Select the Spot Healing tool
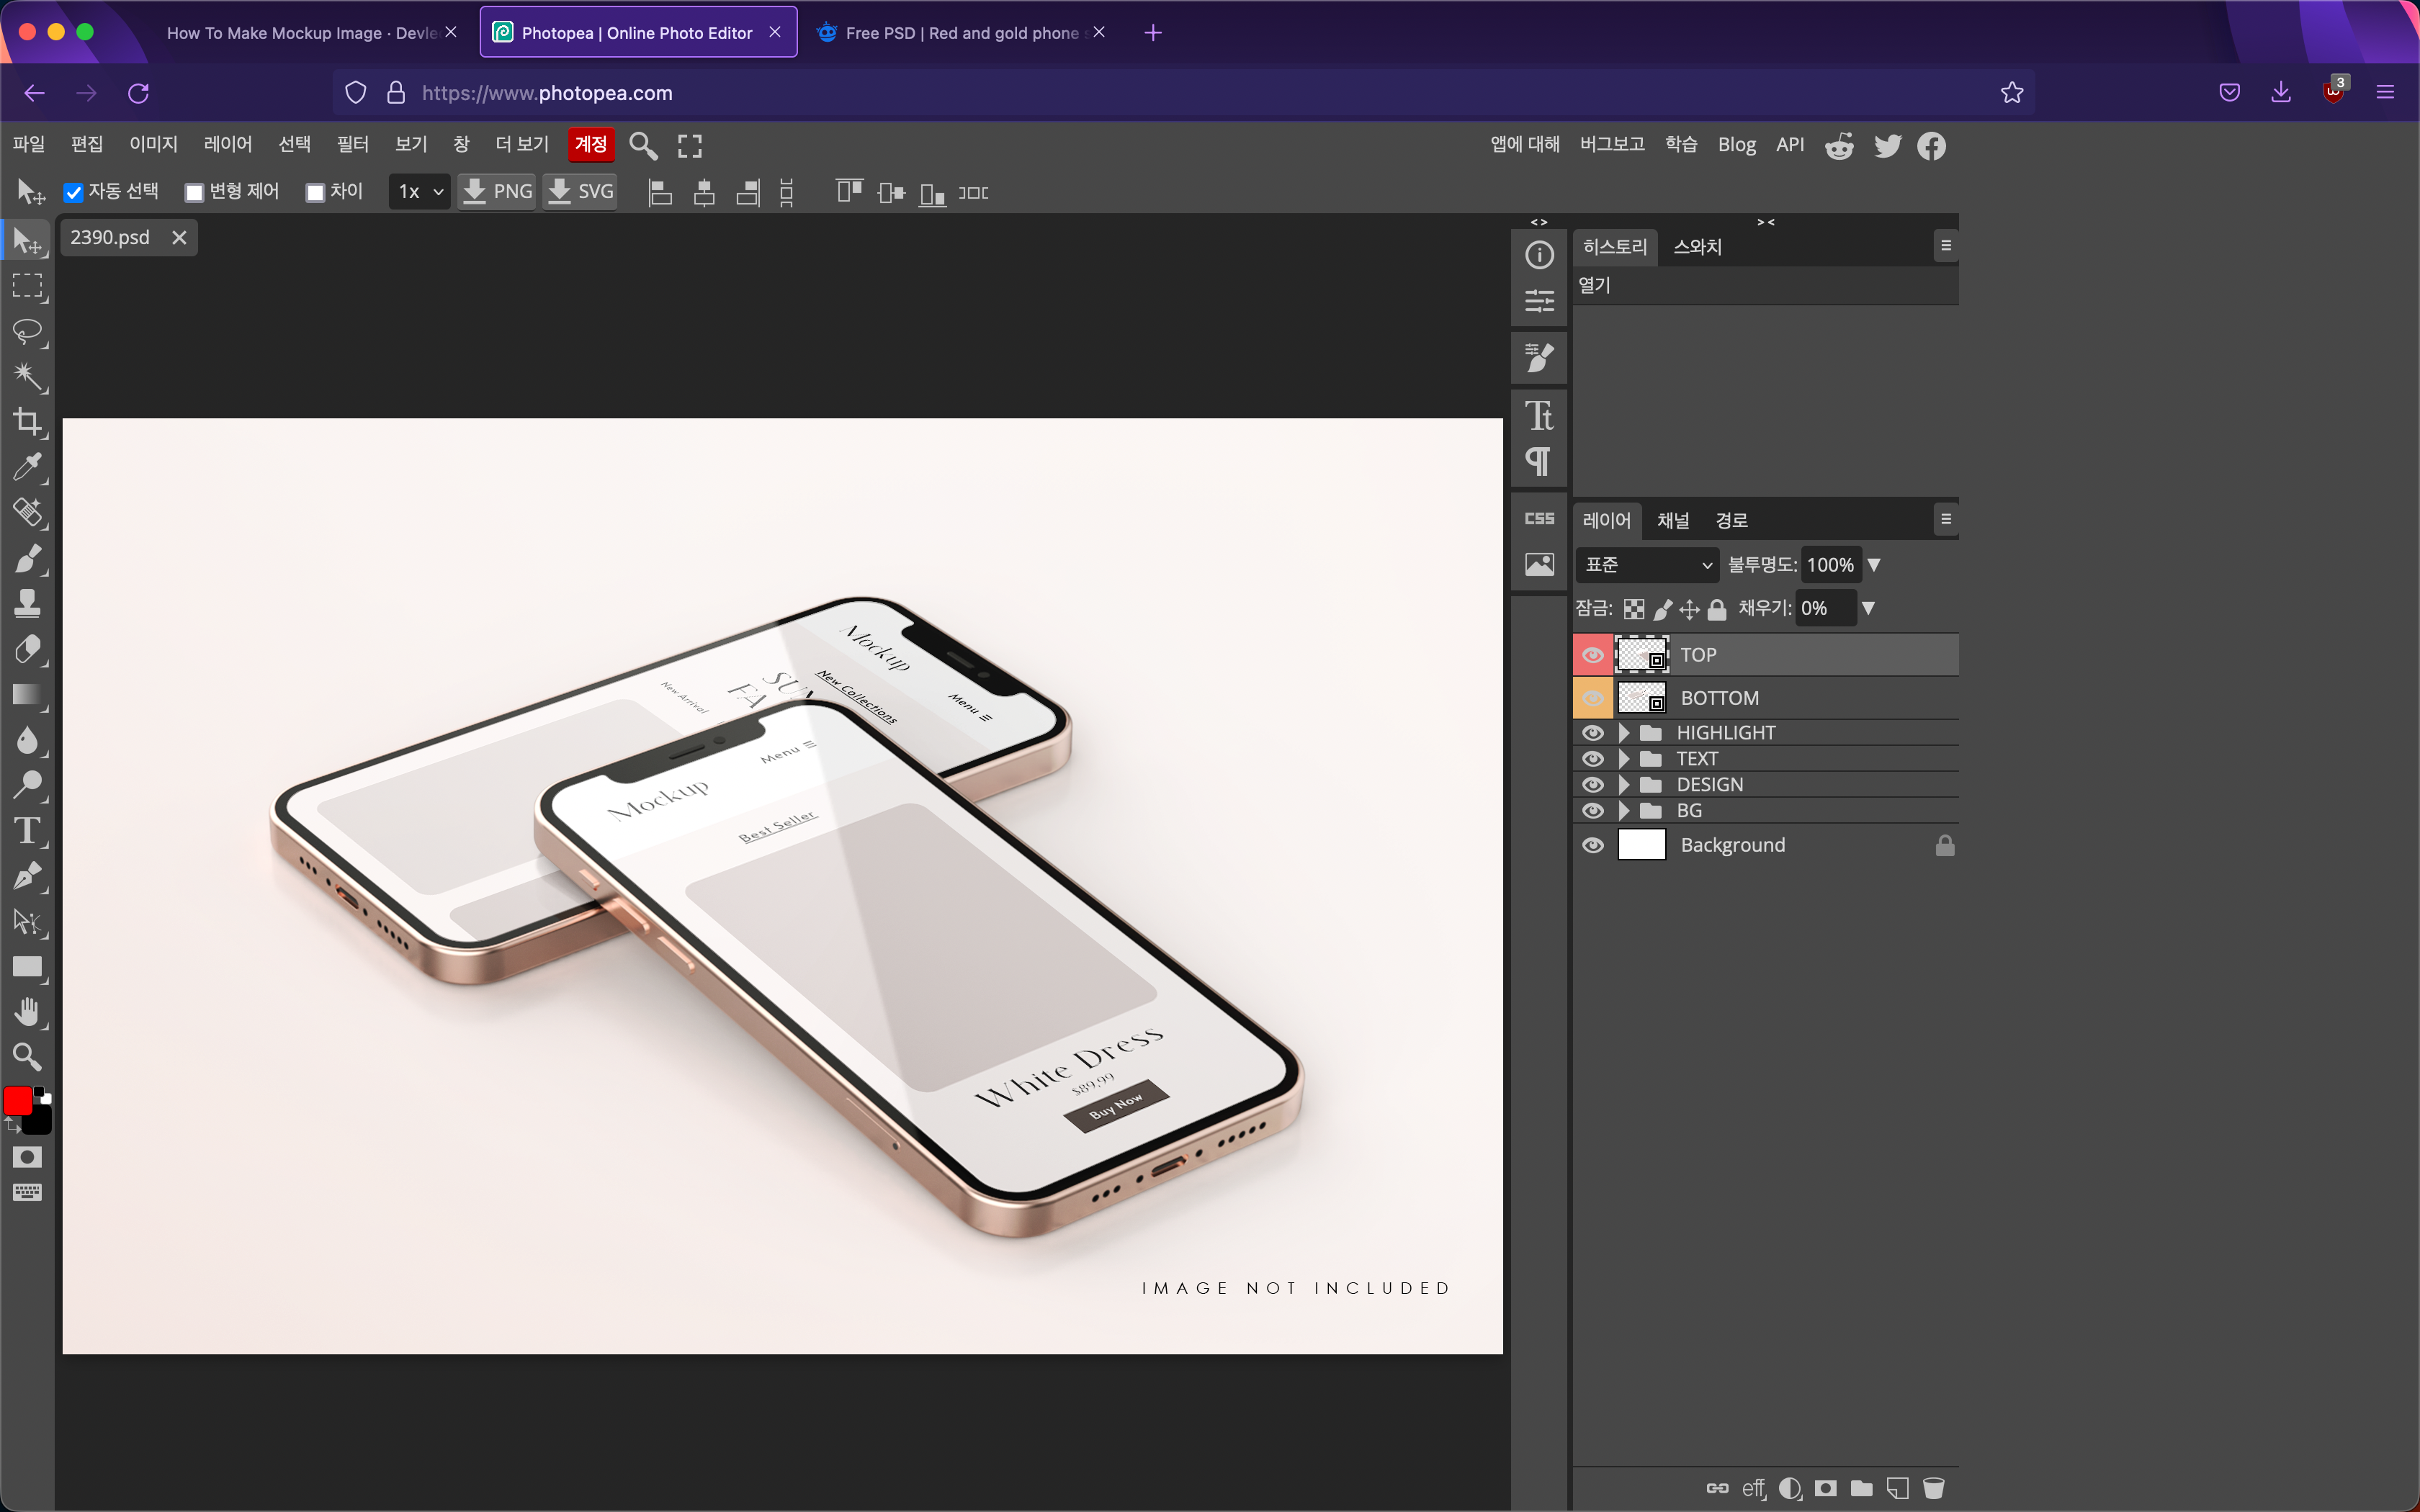2420x1512 pixels. click(x=27, y=512)
